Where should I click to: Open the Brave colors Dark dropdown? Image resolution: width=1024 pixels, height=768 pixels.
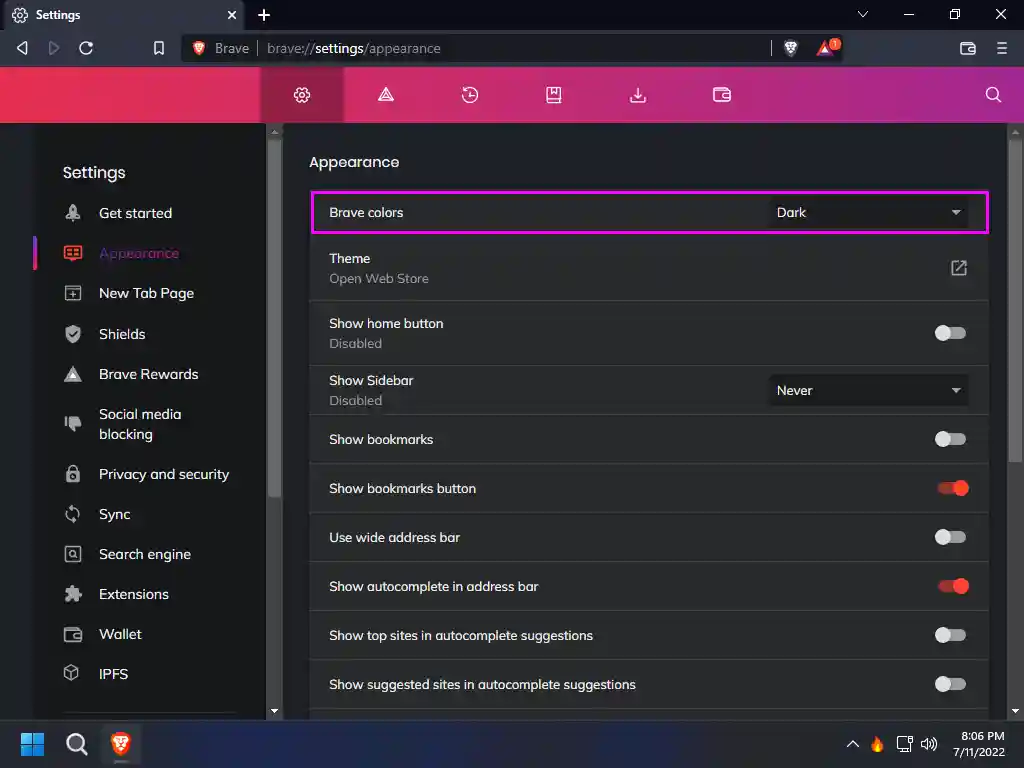(868, 212)
